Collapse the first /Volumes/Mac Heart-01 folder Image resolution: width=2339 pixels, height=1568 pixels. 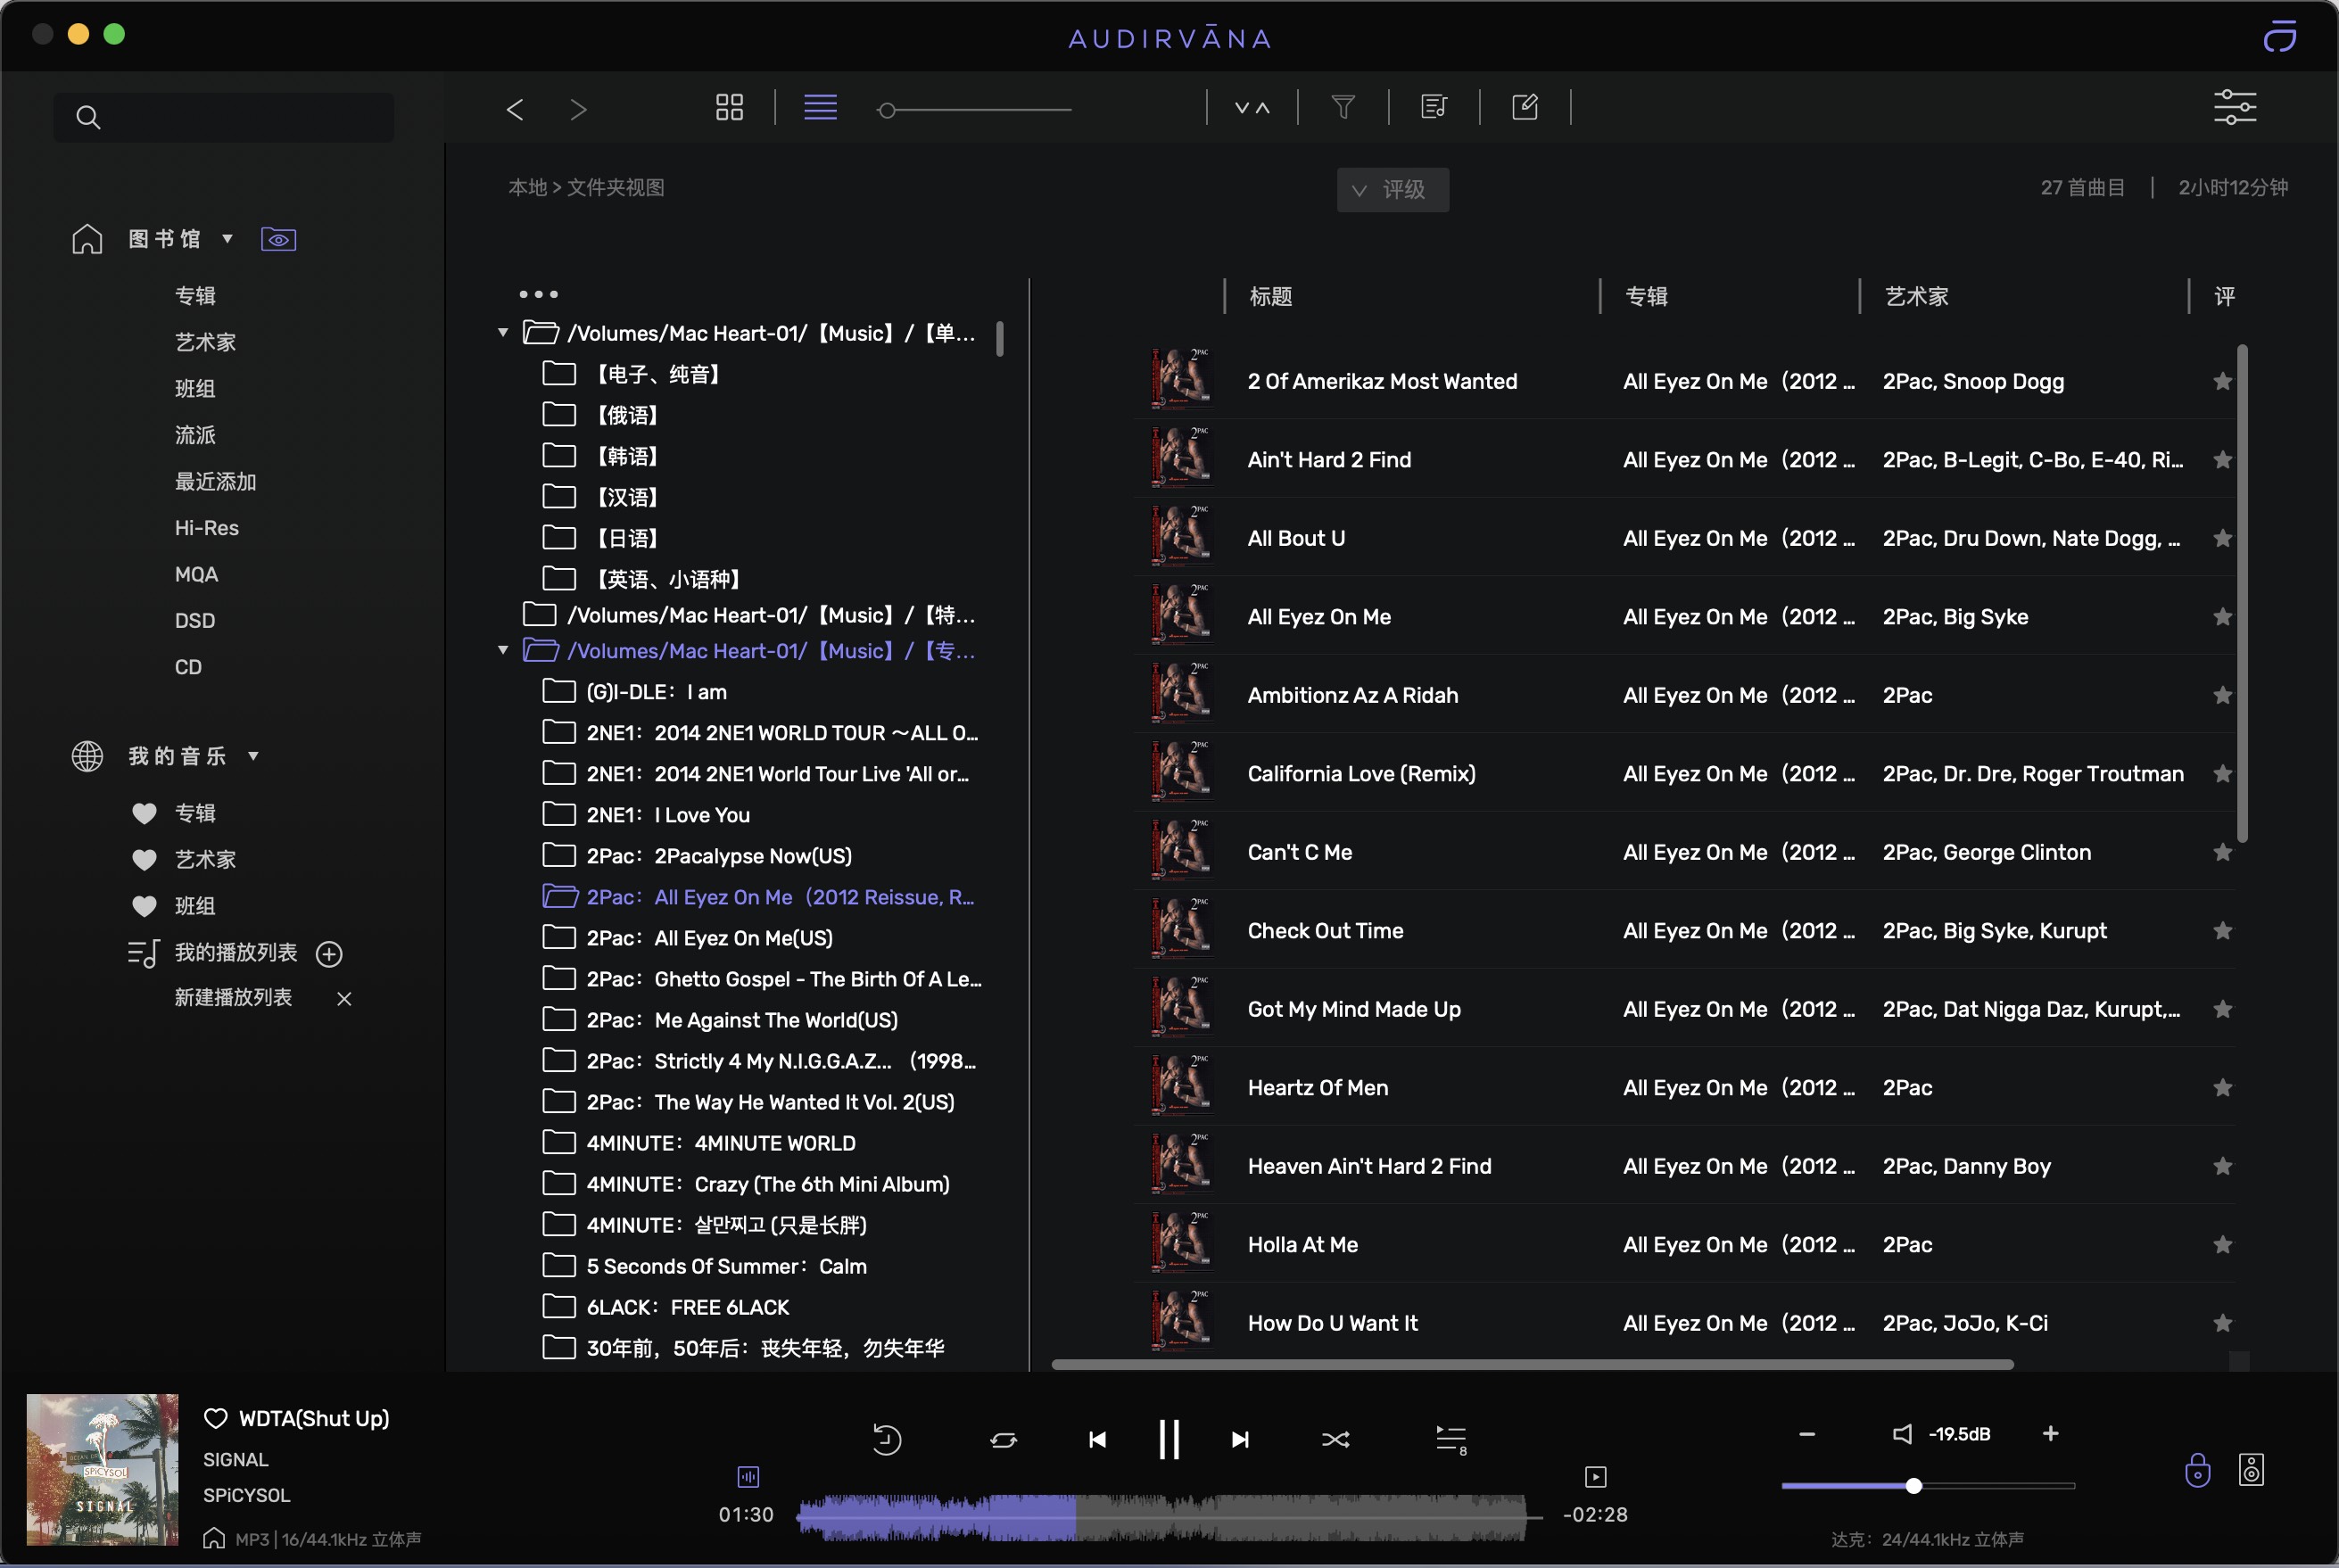(503, 332)
